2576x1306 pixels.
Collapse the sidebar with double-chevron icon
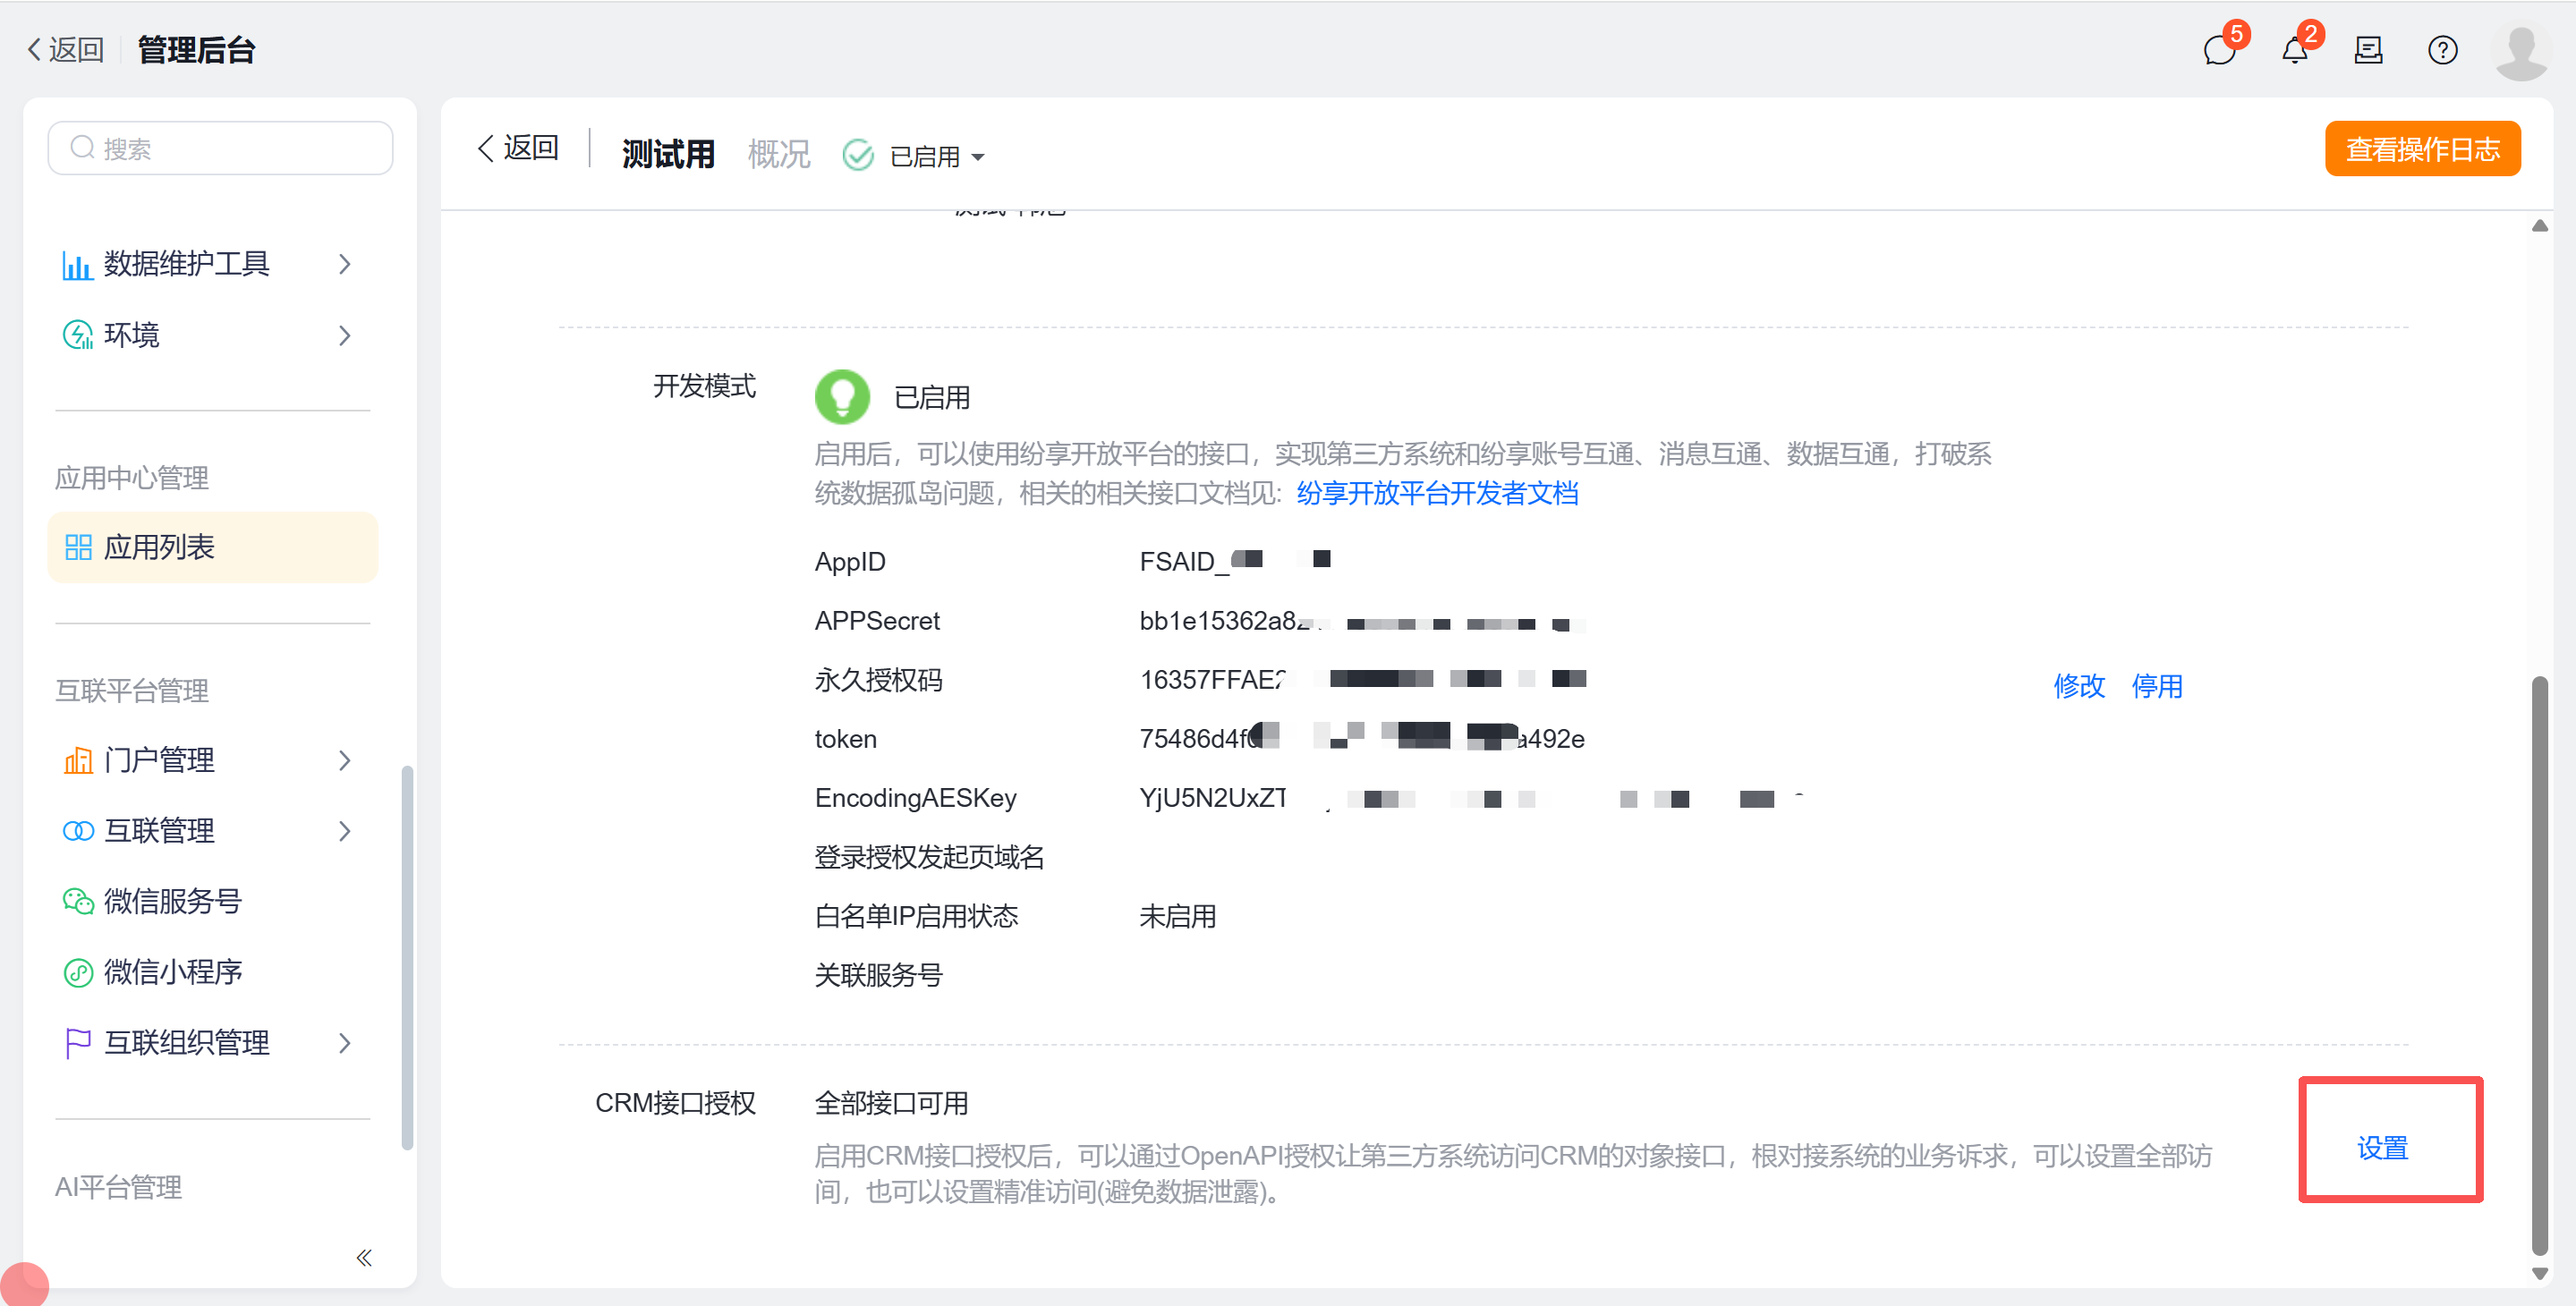pos(364,1257)
